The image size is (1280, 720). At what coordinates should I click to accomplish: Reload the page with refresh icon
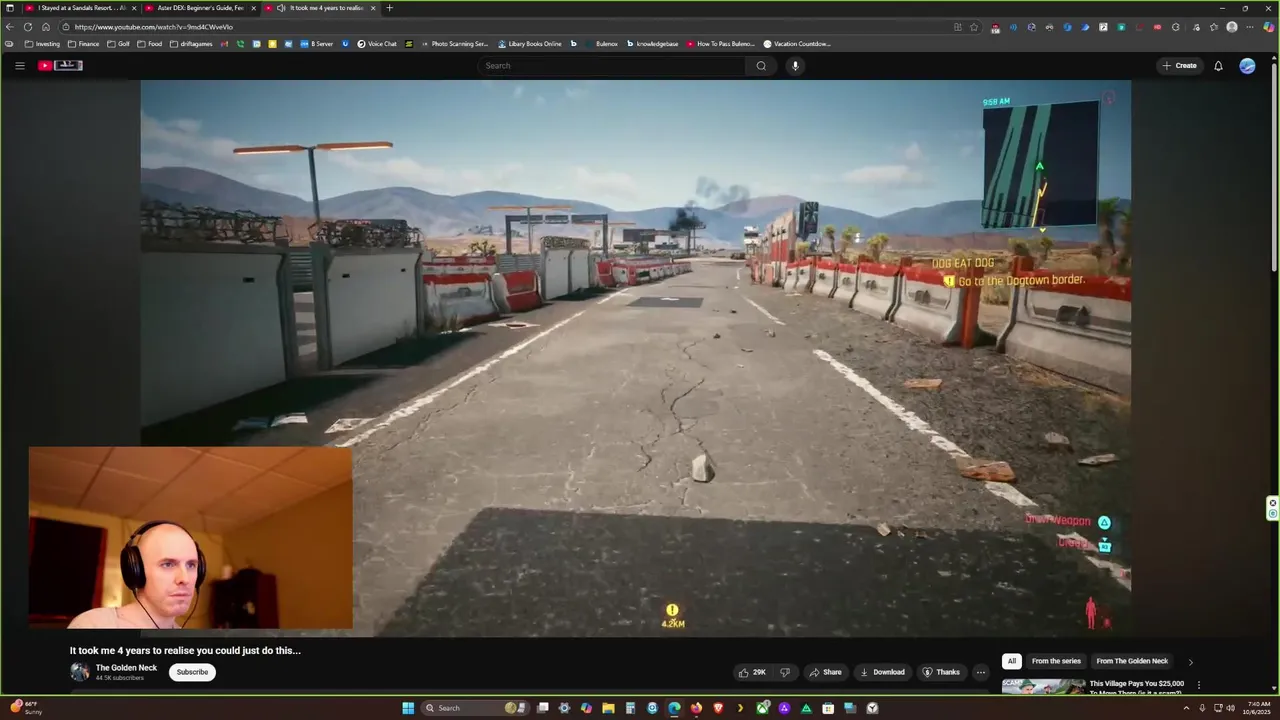coord(28,27)
